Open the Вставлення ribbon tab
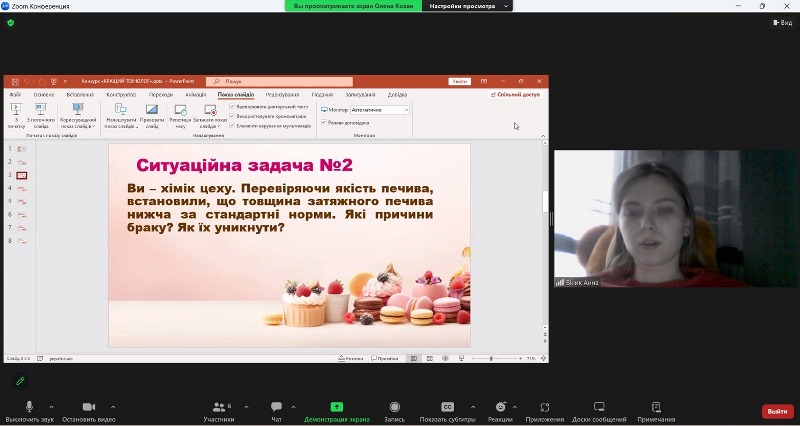Viewport: 800px width, 426px height. (x=80, y=95)
